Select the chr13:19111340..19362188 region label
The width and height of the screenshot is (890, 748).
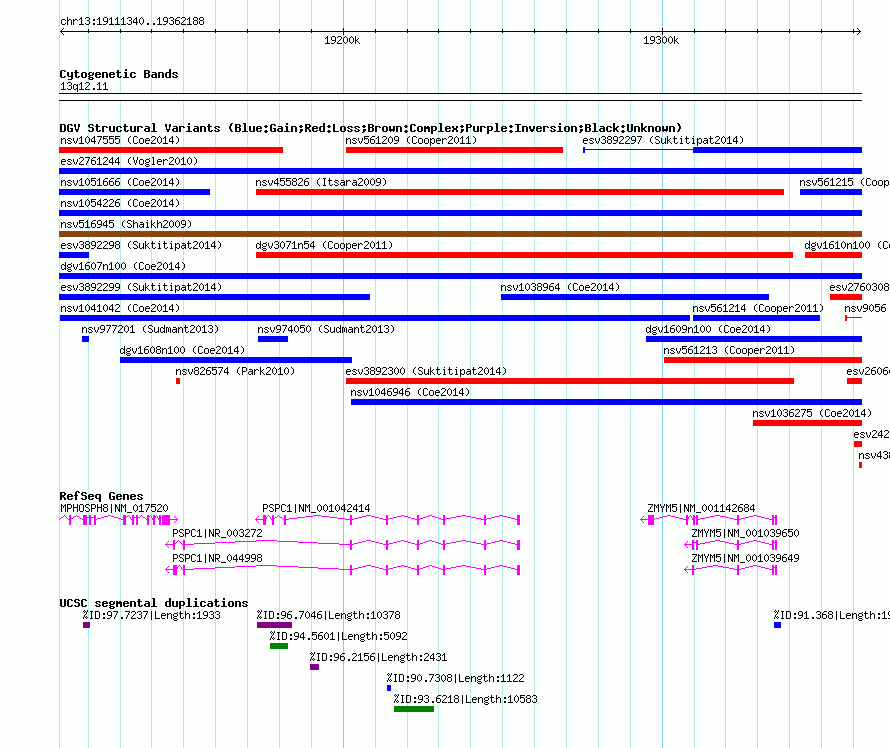(132, 21)
